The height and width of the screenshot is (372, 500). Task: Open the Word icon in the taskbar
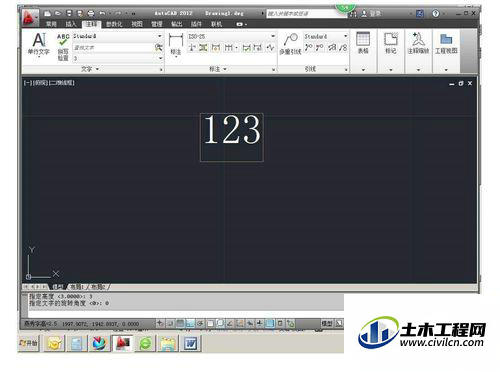(190, 343)
